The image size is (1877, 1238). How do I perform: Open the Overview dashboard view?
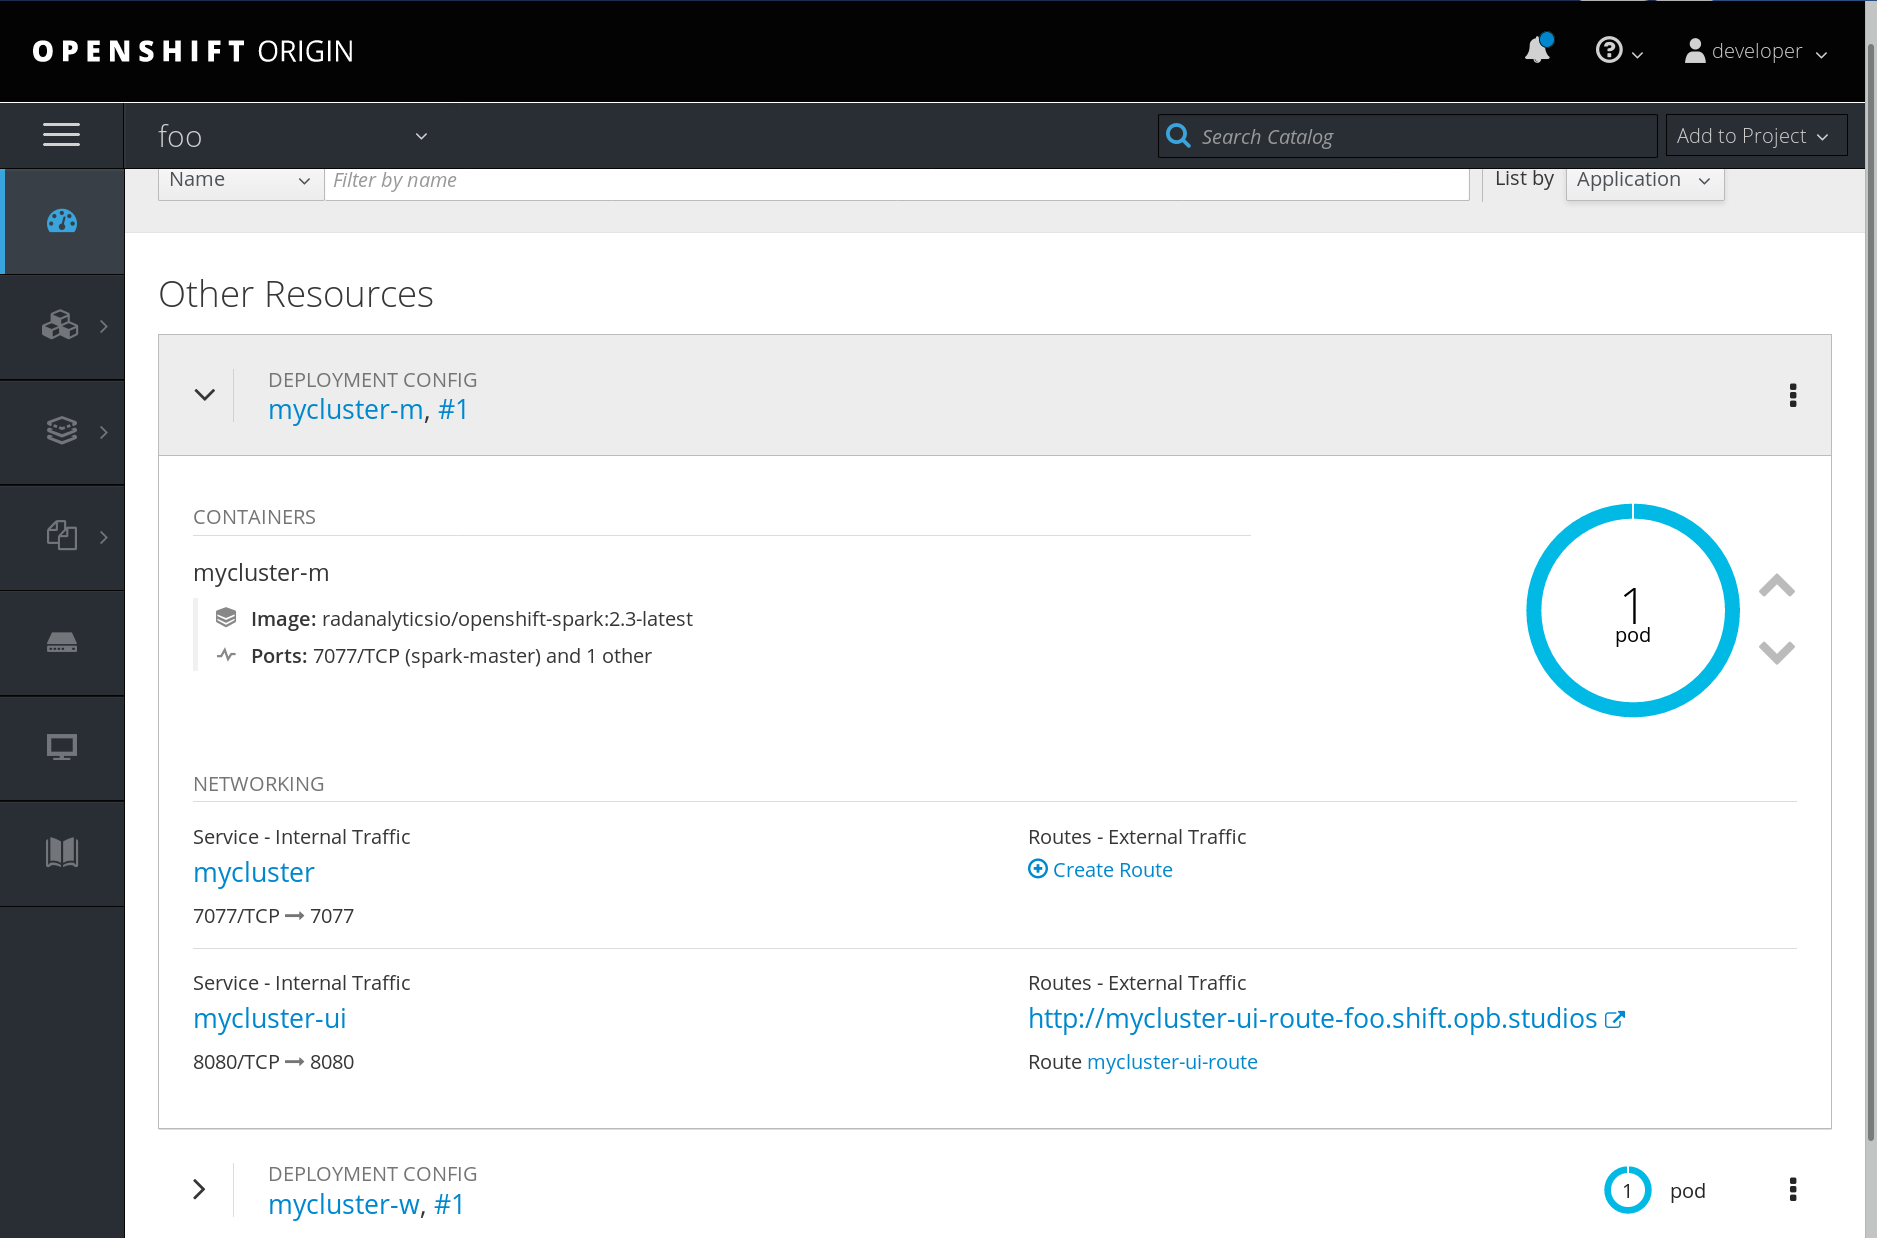coord(61,220)
